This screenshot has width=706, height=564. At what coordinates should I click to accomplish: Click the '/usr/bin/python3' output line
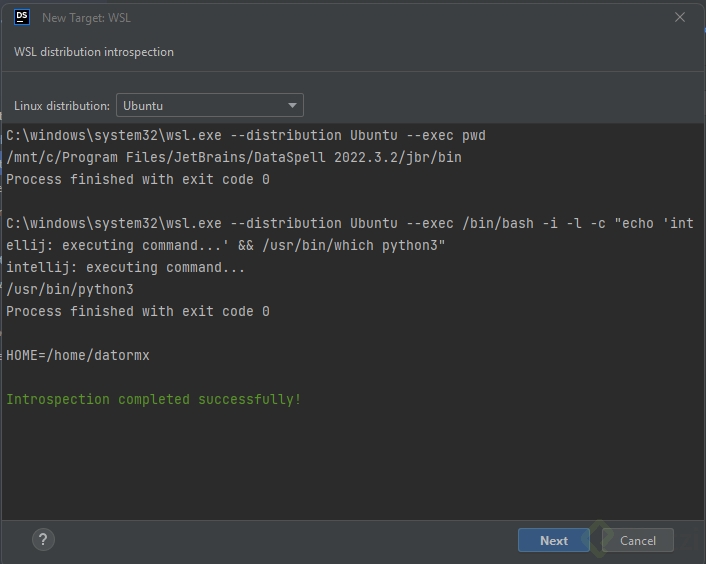[70, 289]
